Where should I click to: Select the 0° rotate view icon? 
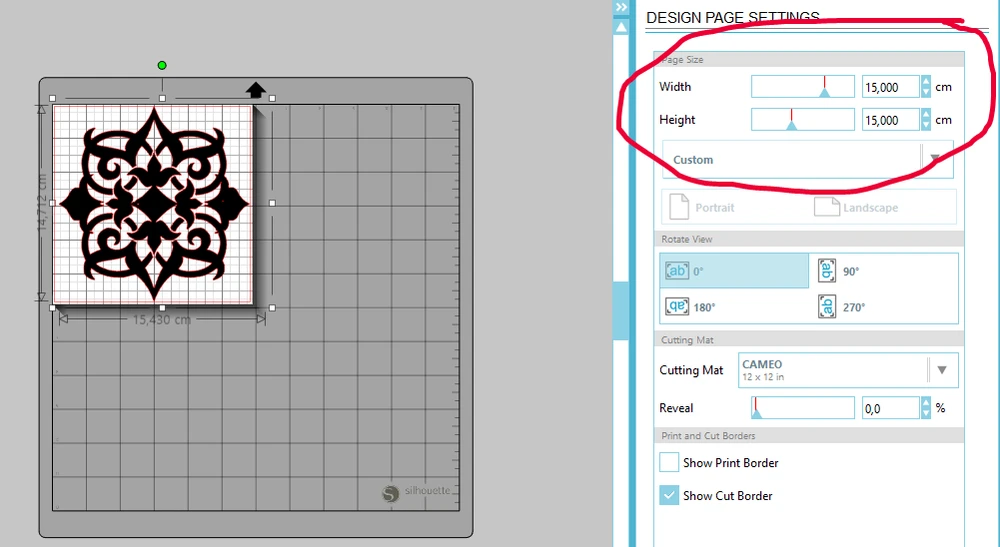(x=677, y=270)
